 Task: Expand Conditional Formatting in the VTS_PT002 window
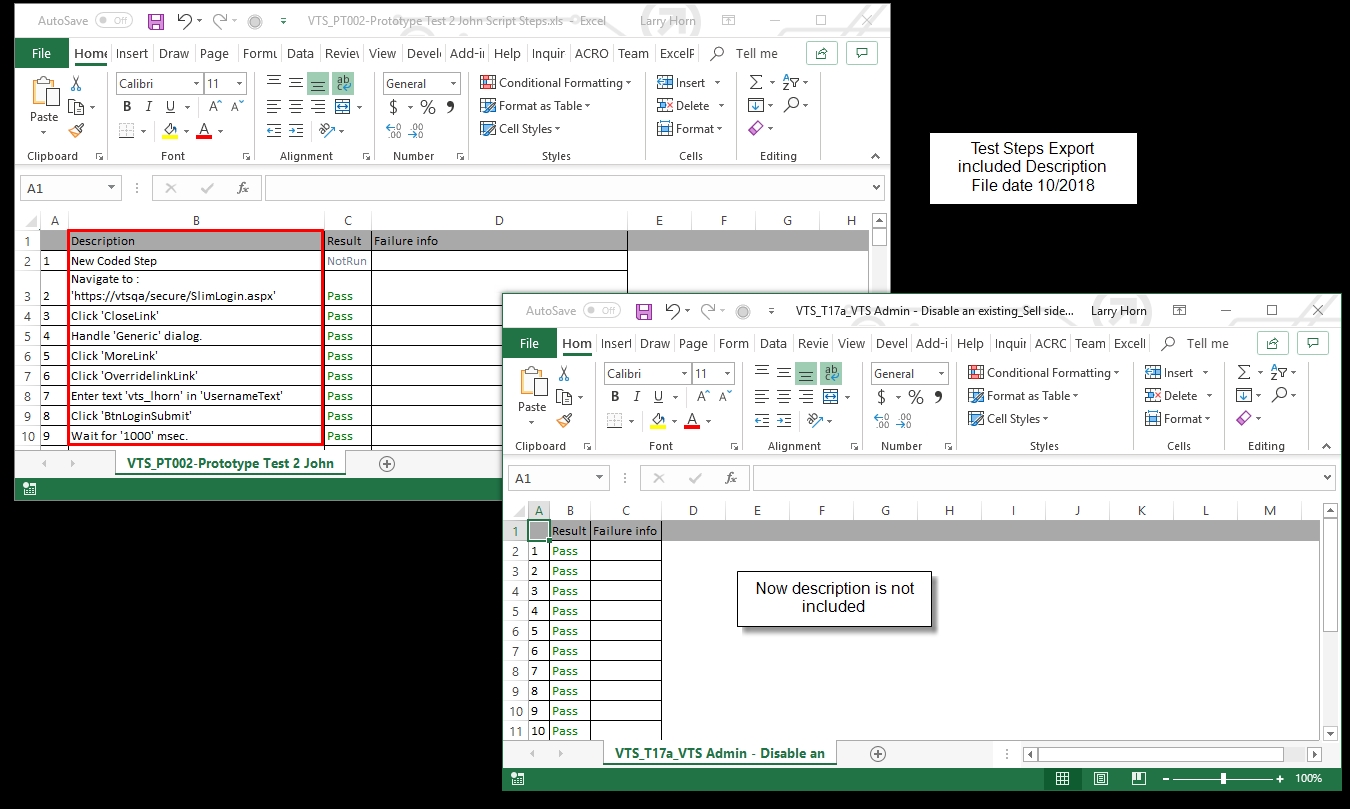click(556, 83)
